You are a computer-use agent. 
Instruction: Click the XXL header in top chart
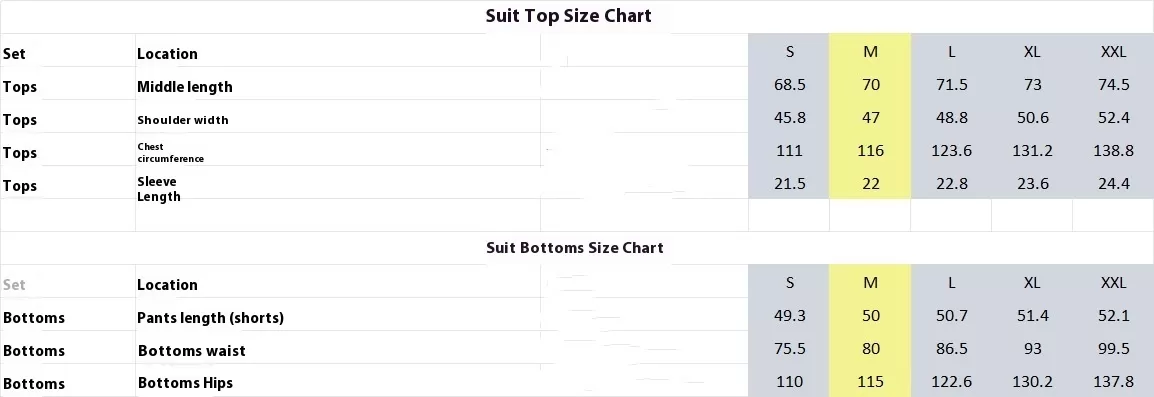point(1114,52)
